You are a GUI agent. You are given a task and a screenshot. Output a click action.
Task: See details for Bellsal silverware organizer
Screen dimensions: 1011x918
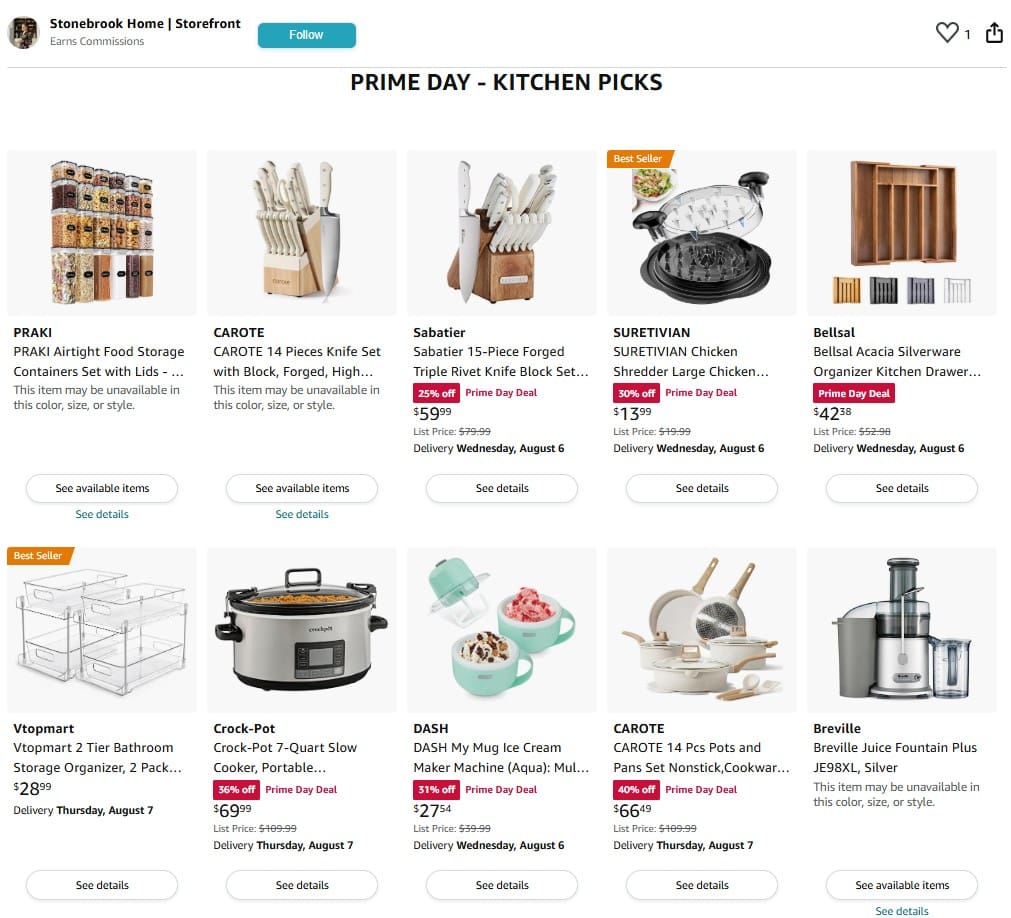point(901,489)
